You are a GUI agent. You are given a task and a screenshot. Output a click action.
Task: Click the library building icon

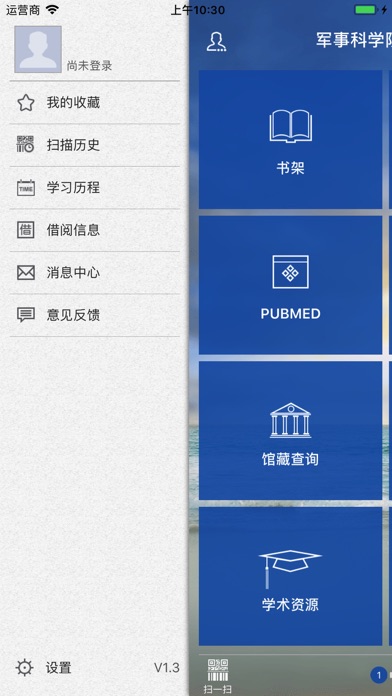point(290,420)
